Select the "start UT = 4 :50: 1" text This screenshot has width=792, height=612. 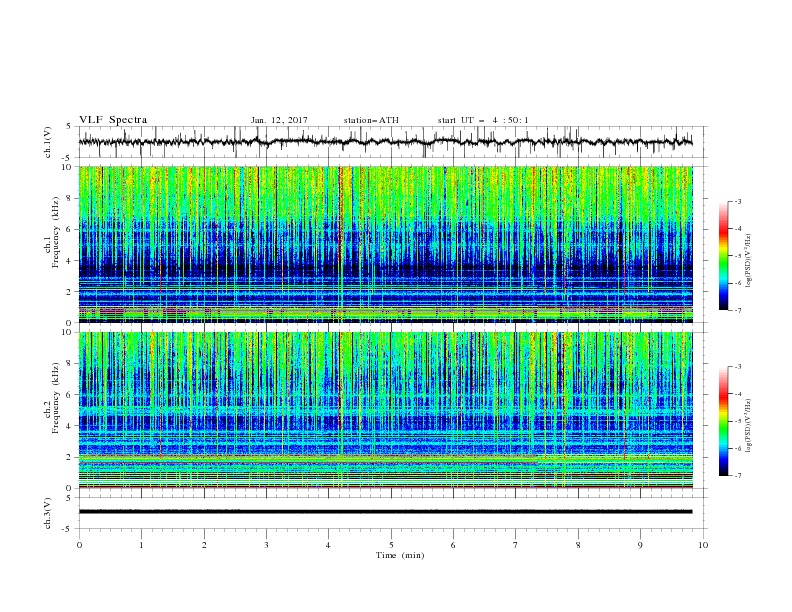click(483, 120)
